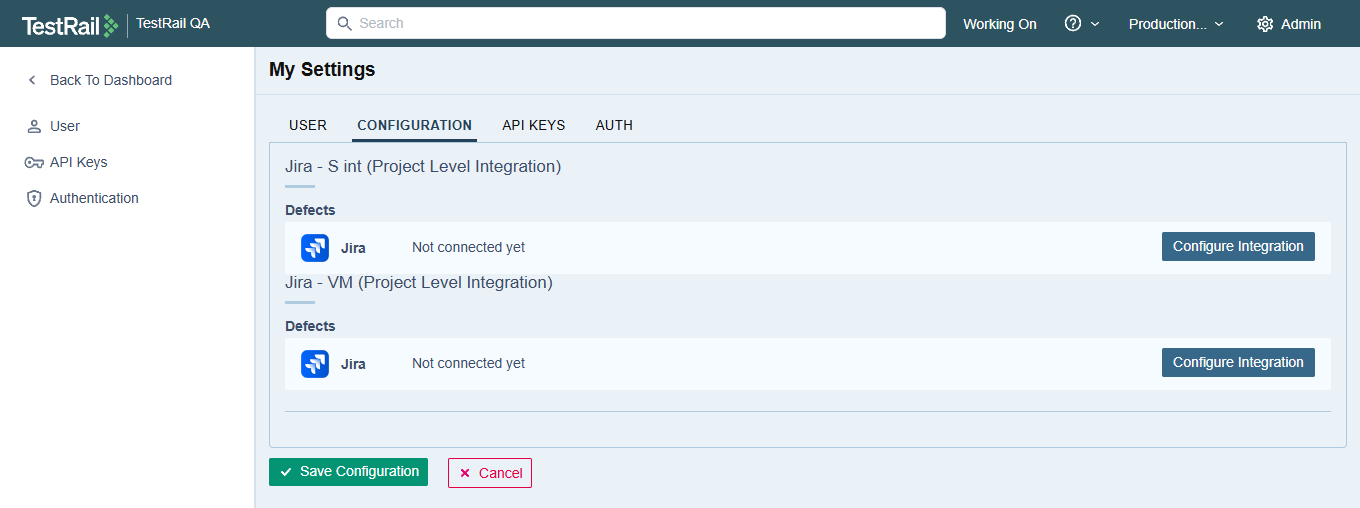Configure Integration for Jira - VM
1360x508 pixels.
pyautogui.click(x=1238, y=363)
